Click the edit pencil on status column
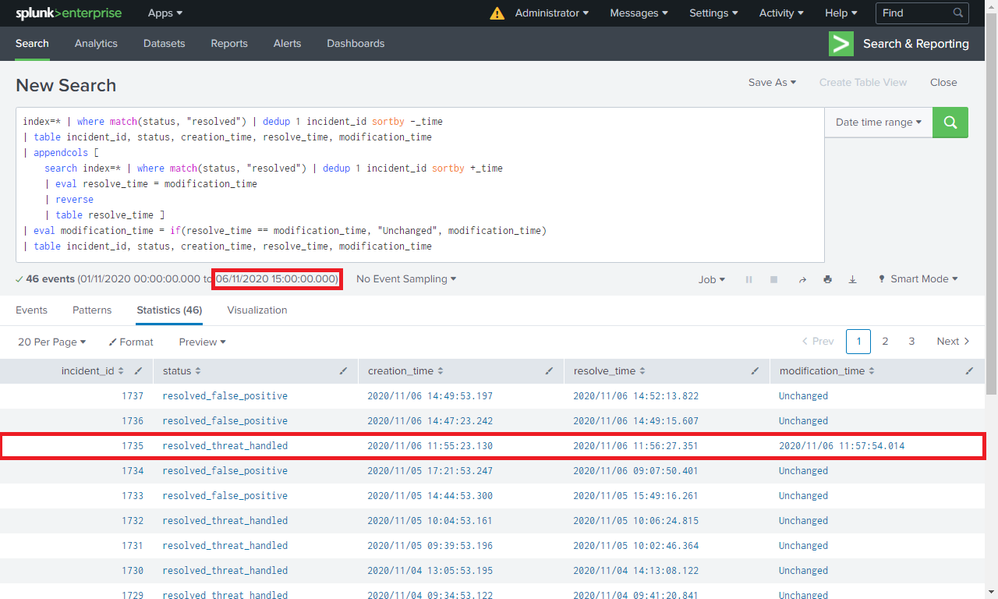 click(343, 371)
